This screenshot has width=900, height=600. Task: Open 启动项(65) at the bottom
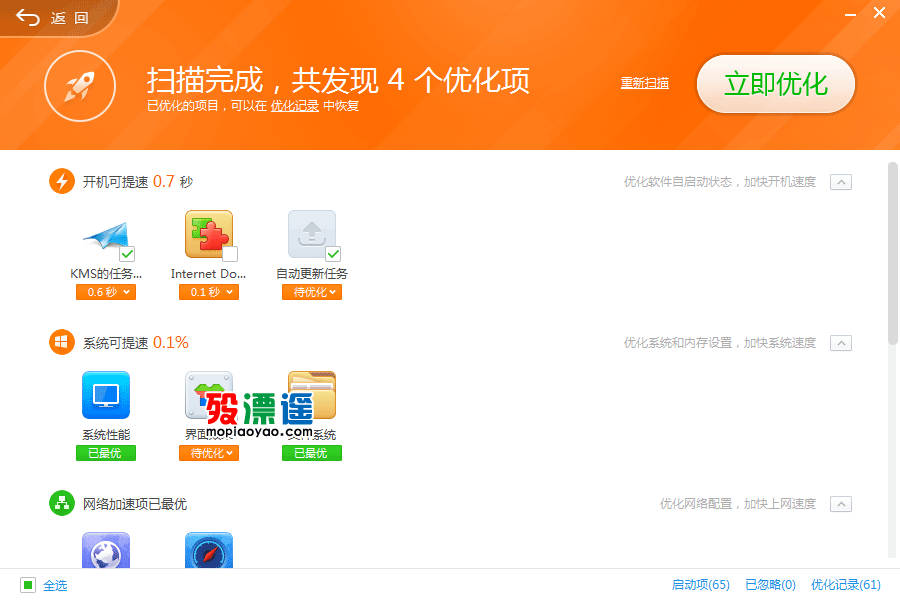click(x=701, y=584)
